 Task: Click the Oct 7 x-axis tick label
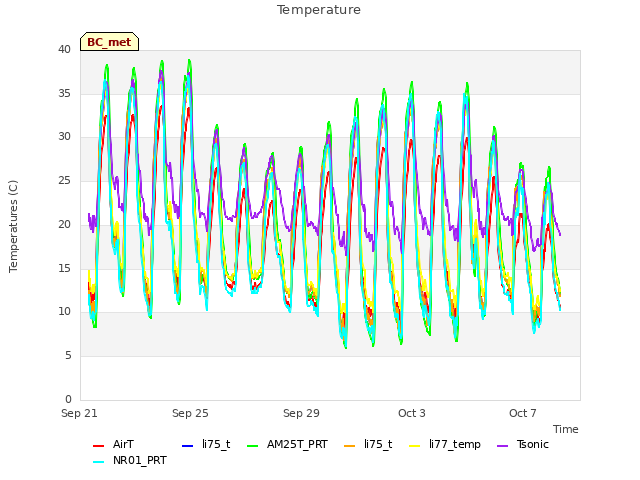pyautogui.click(x=523, y=413)
